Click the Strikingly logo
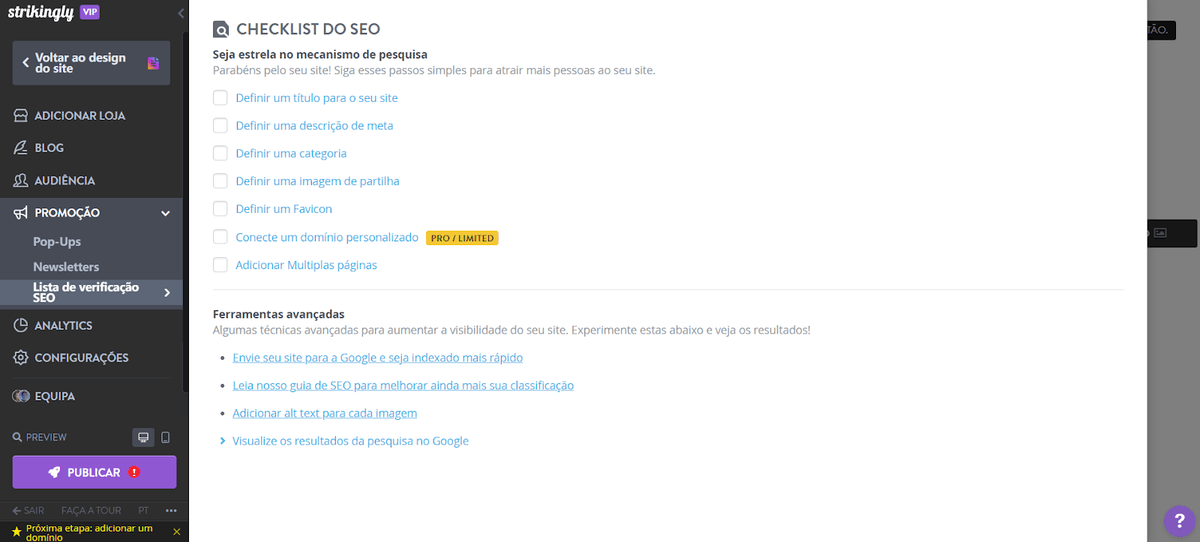 (41, 13)
